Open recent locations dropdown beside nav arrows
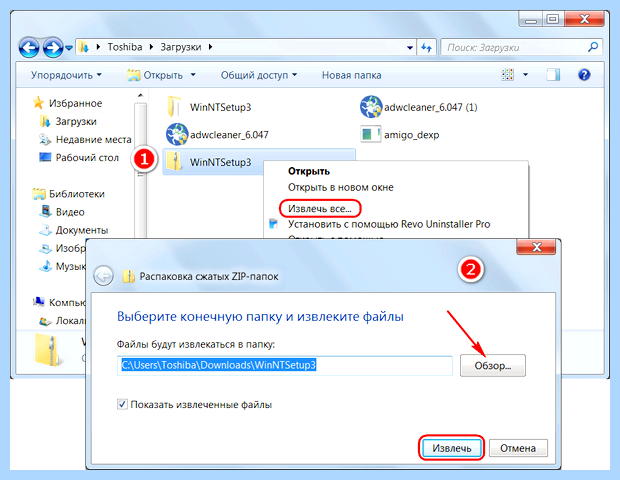 pos(69,48)
